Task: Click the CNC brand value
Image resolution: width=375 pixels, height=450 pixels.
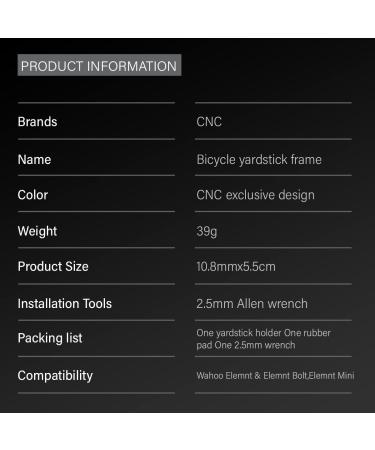Action: [x=209, y=122]
